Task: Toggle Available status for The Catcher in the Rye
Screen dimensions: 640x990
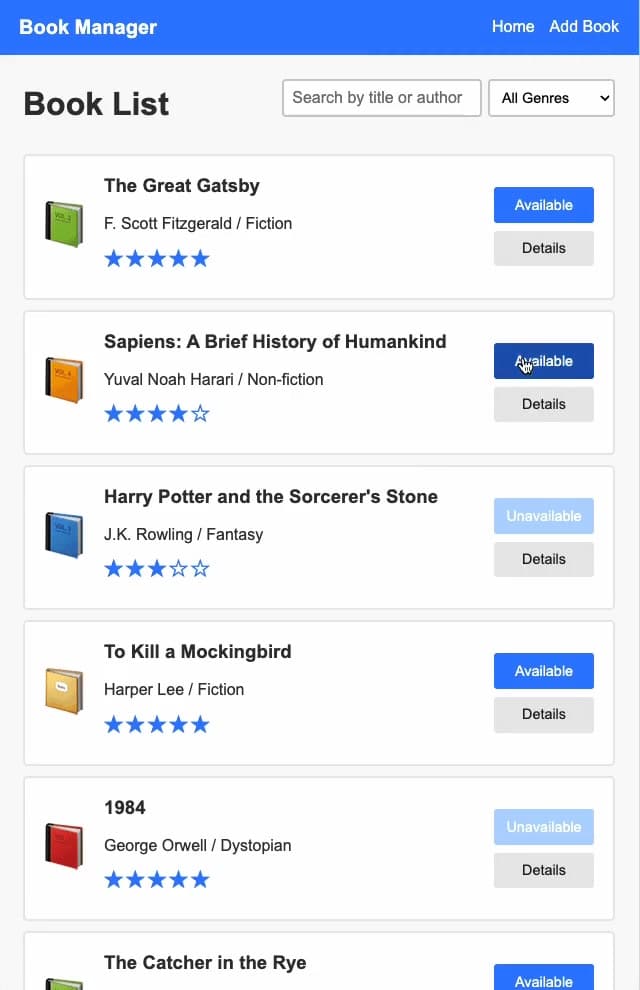Action: pyautogui.click(x=543, y=977)
